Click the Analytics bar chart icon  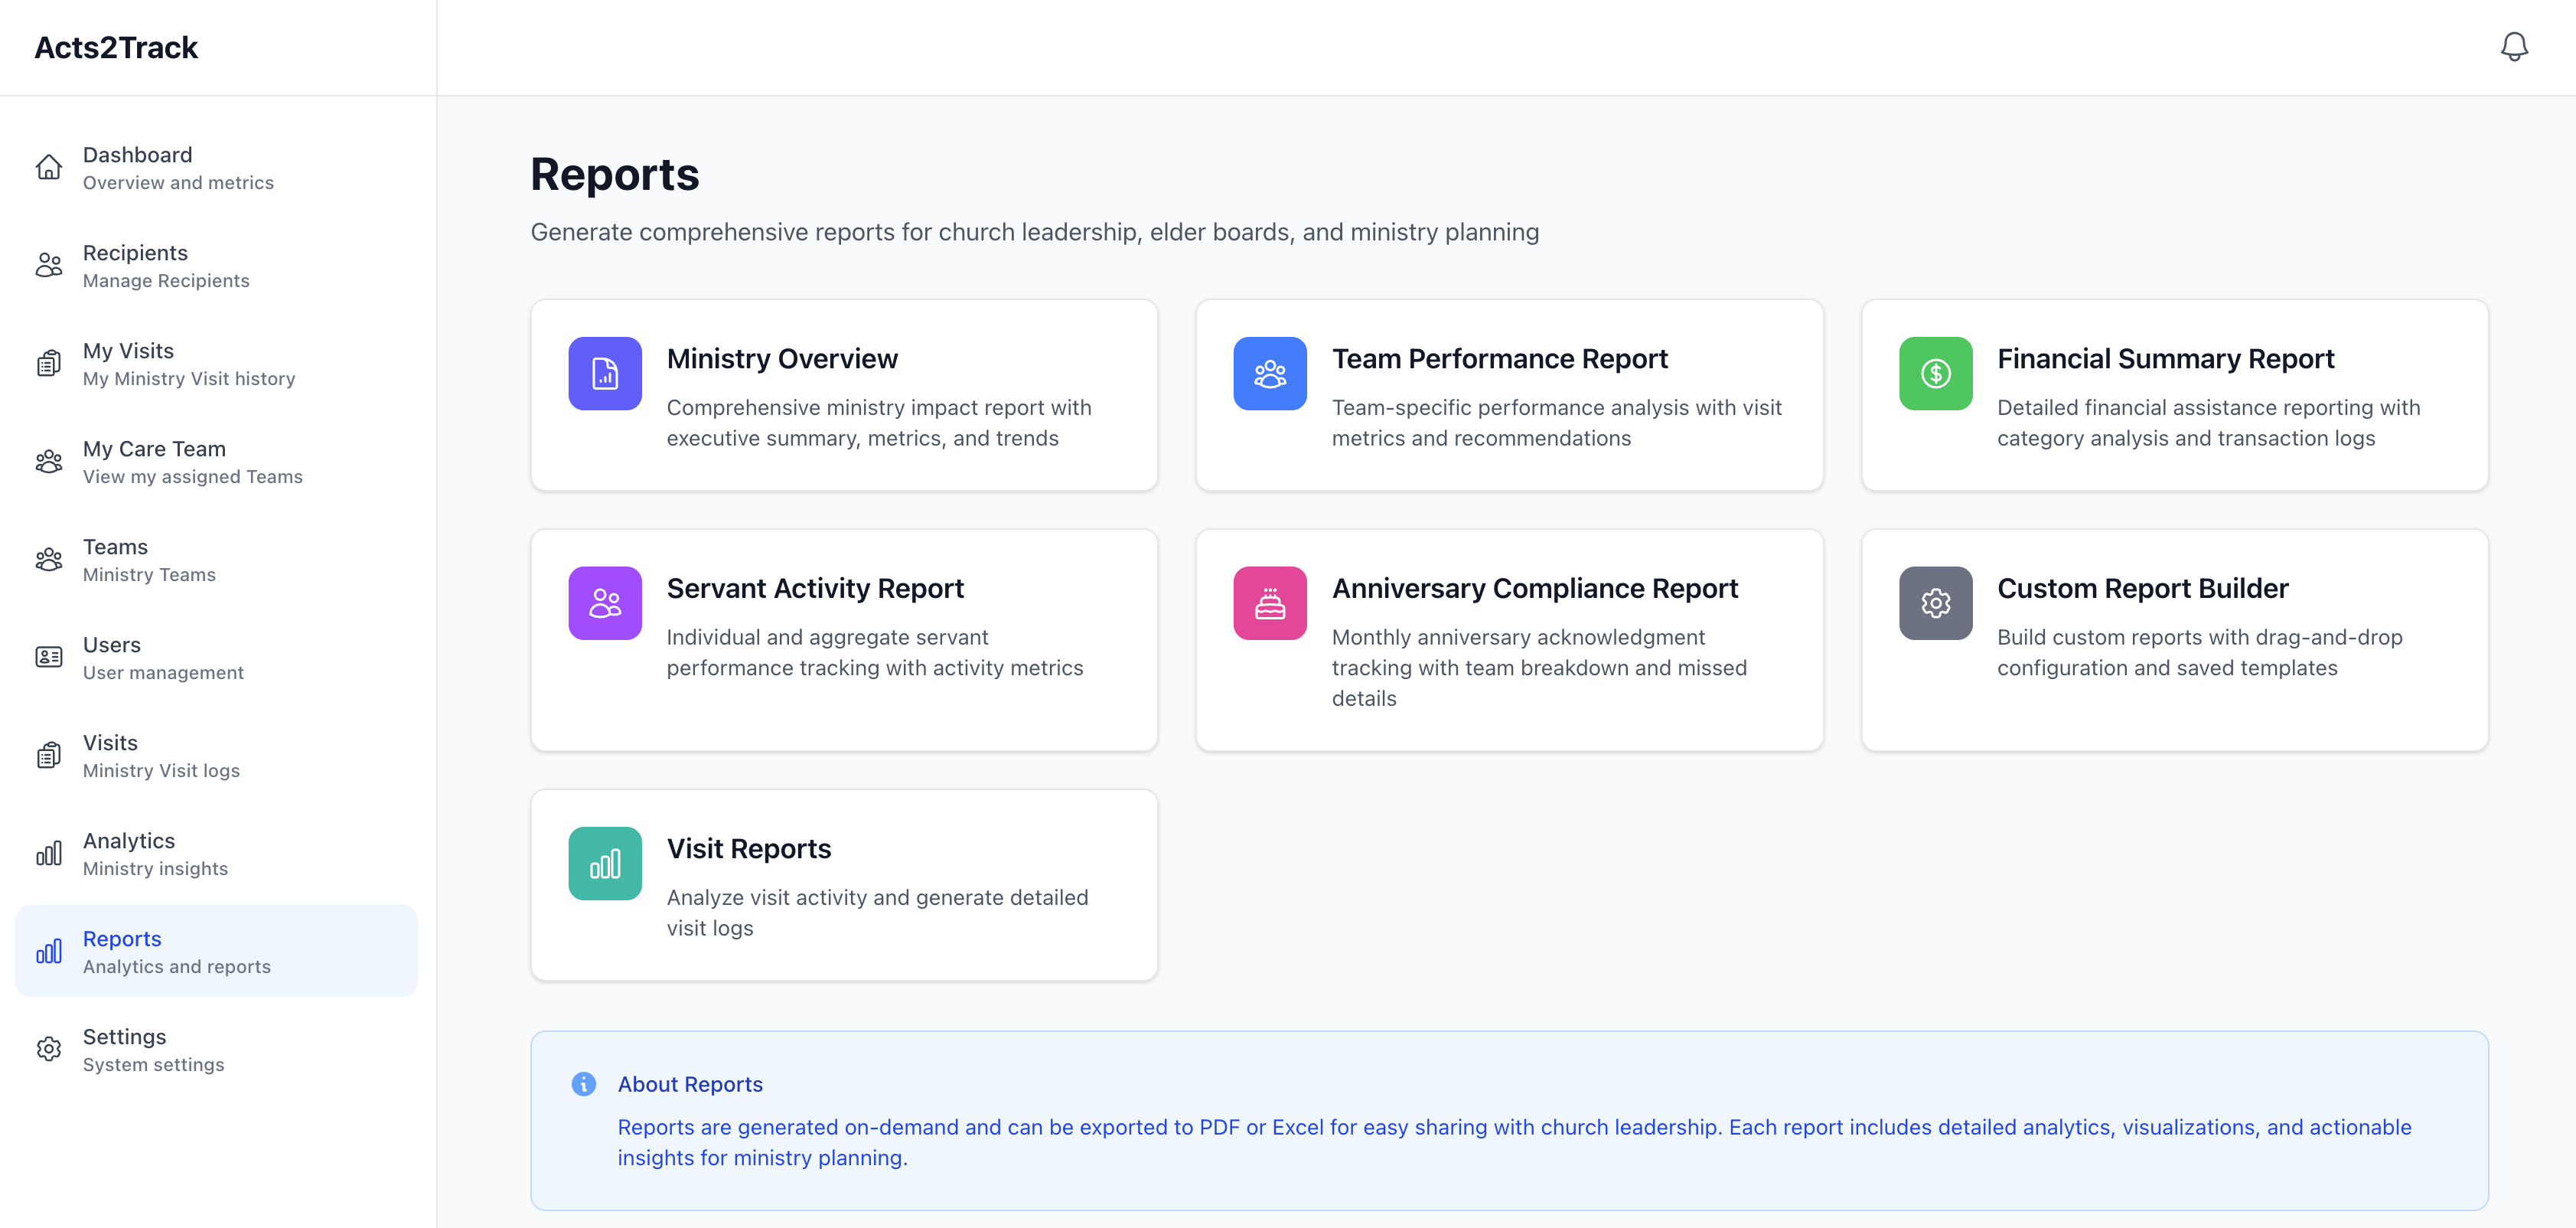click(49, 853)
